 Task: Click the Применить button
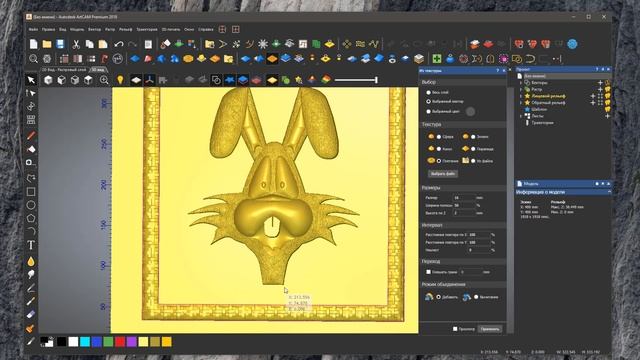(490, 329)
